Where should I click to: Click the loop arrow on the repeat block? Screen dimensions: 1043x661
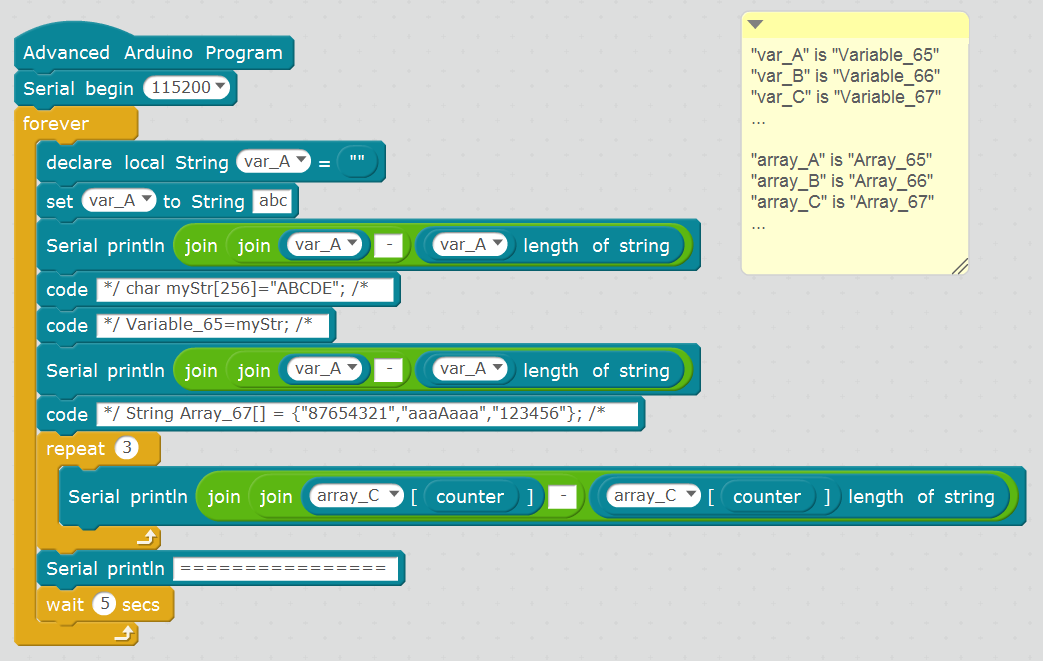tap(146, 538)
